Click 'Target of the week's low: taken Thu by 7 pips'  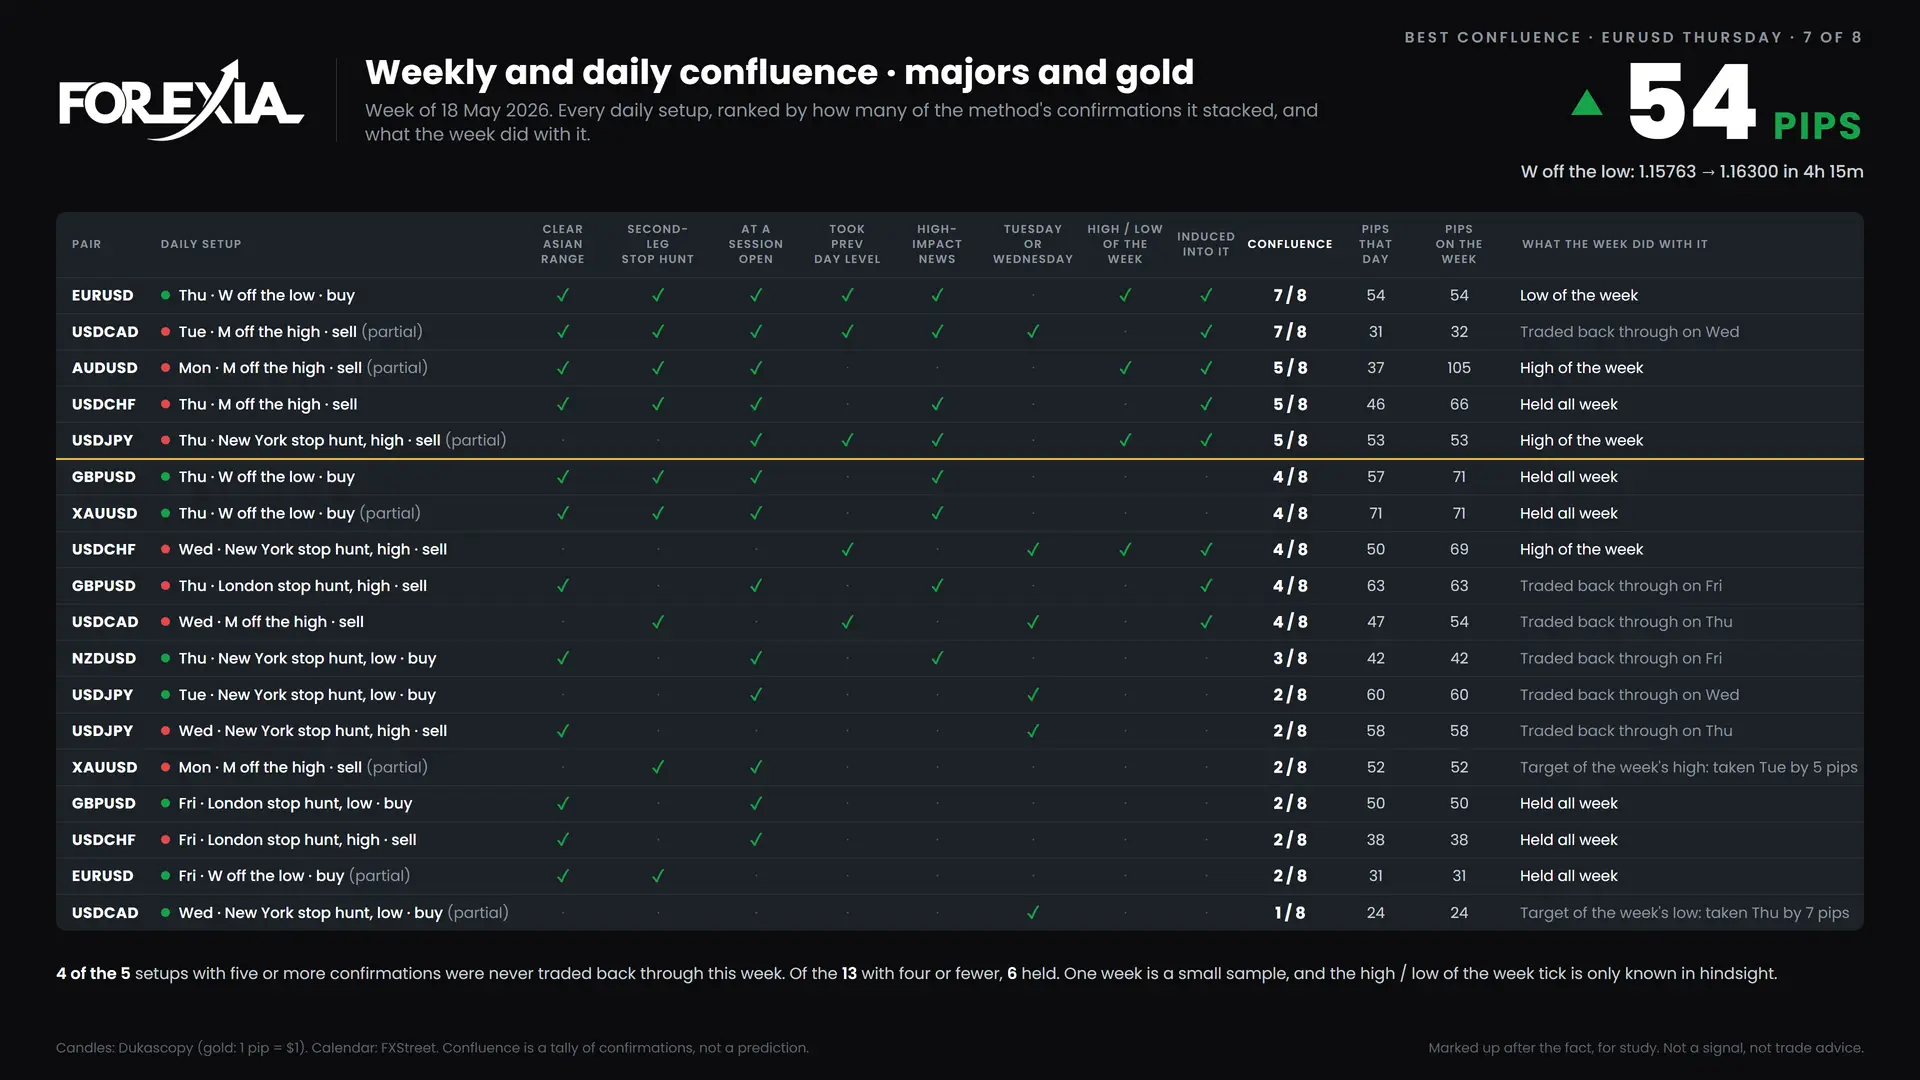click(1685, 912)
